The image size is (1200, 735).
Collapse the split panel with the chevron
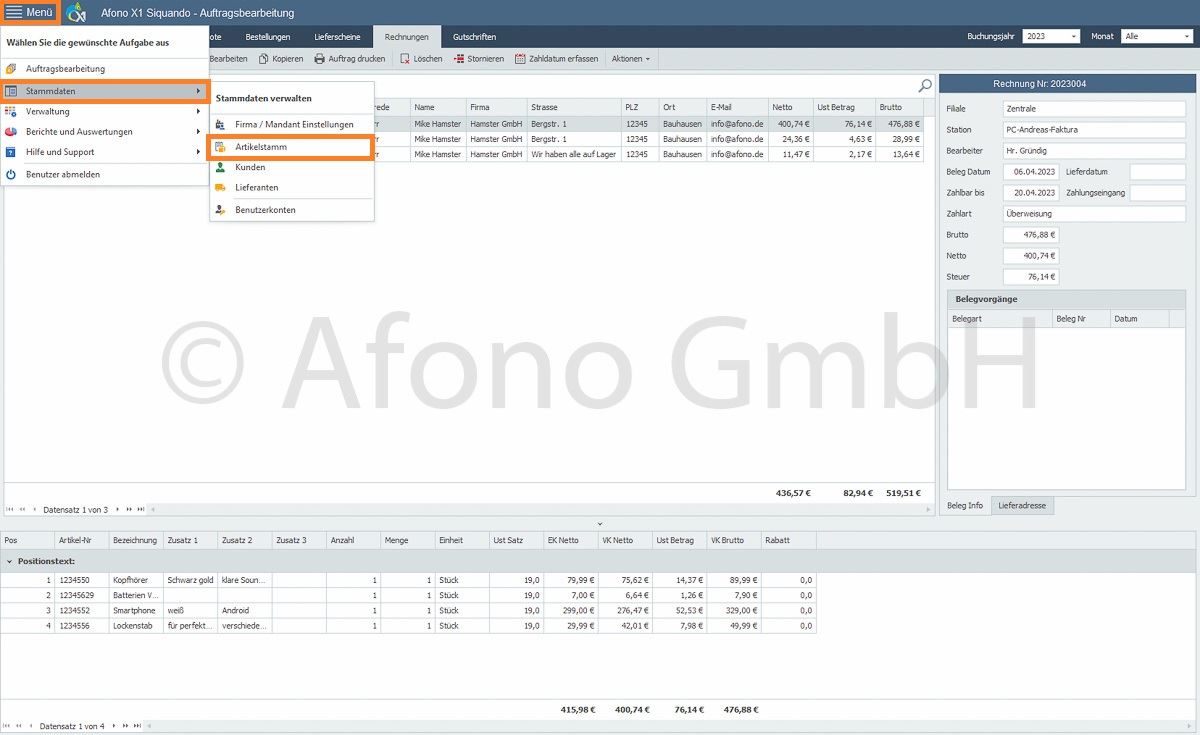click(600, 524)
